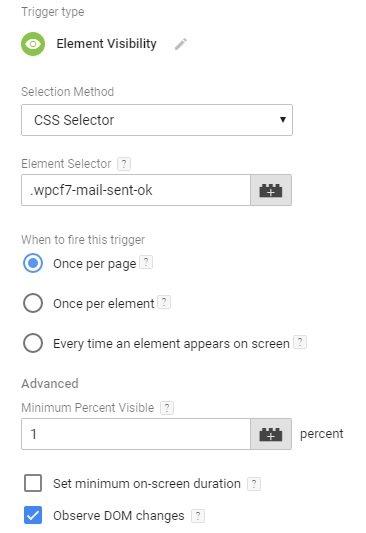The image size is (366, 533).
Task: Insert variable for Minimum Percent Visible
Action: pyautogui.click(x=271, y=434)
